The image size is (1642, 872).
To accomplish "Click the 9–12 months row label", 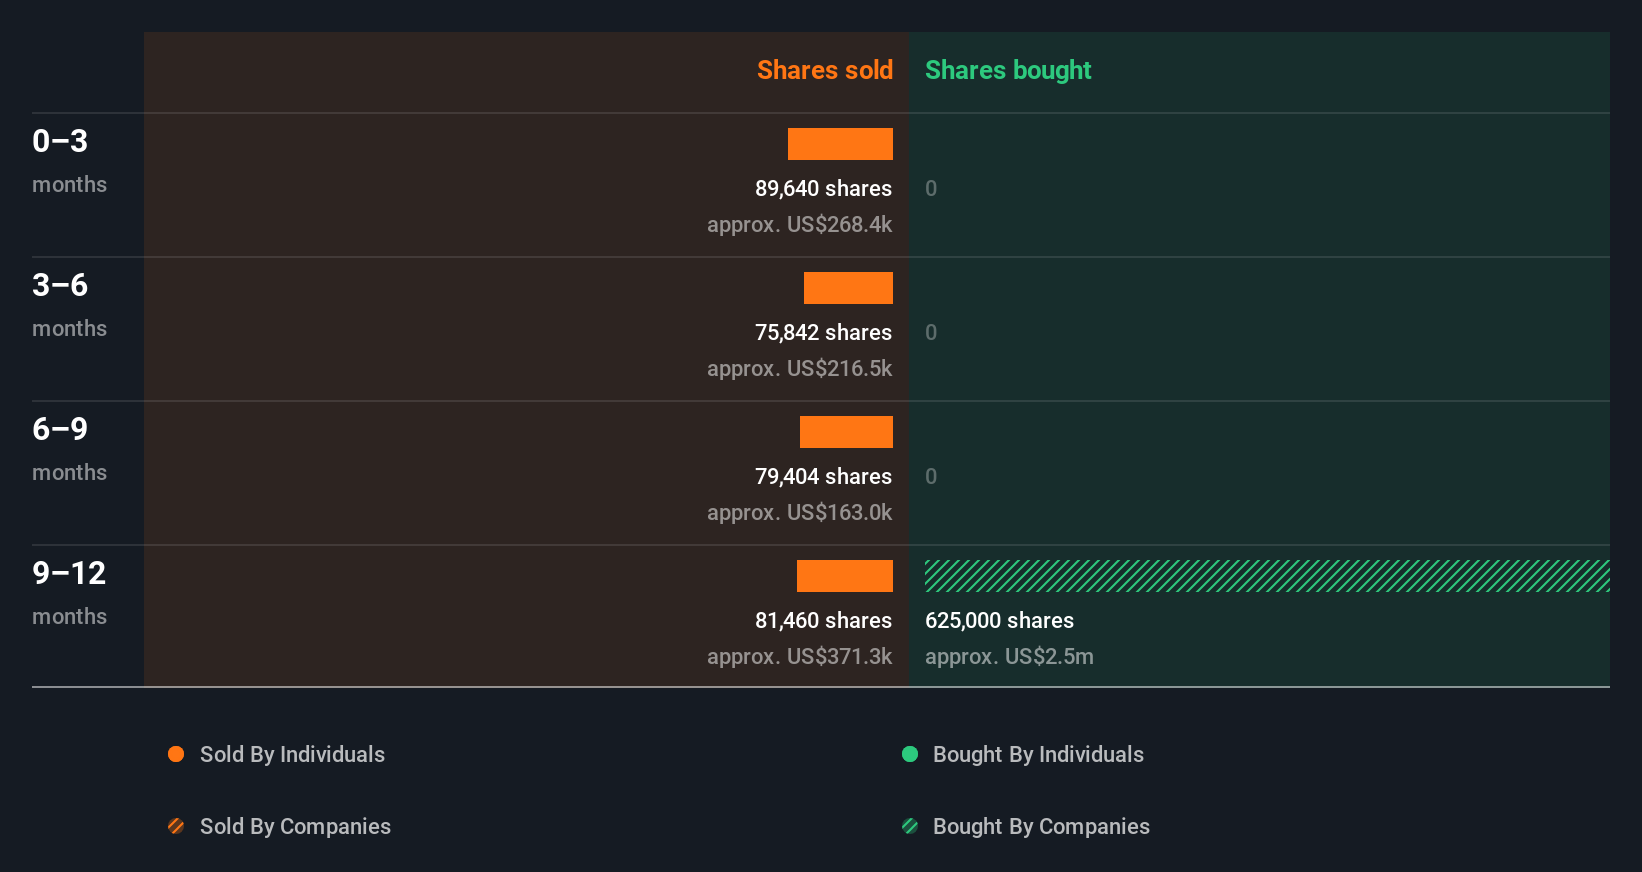I will (69, 592).
